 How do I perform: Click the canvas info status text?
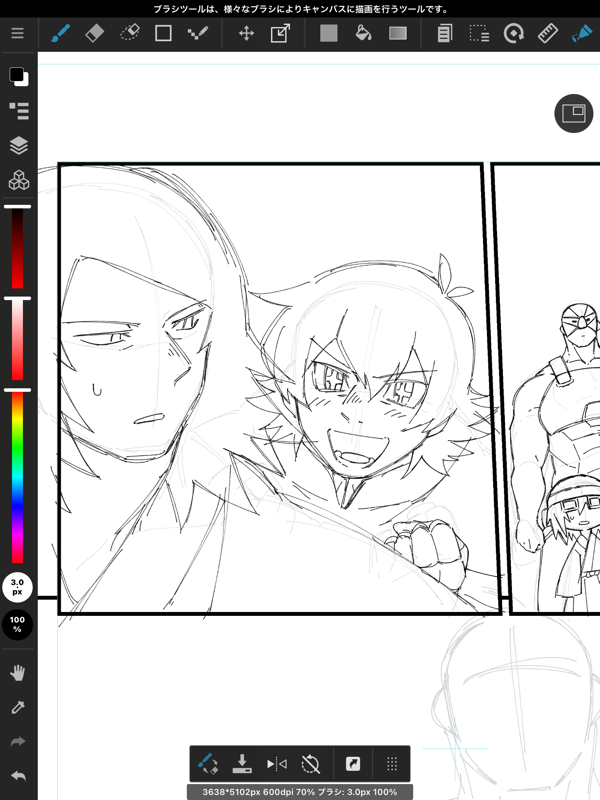point(300,792)
